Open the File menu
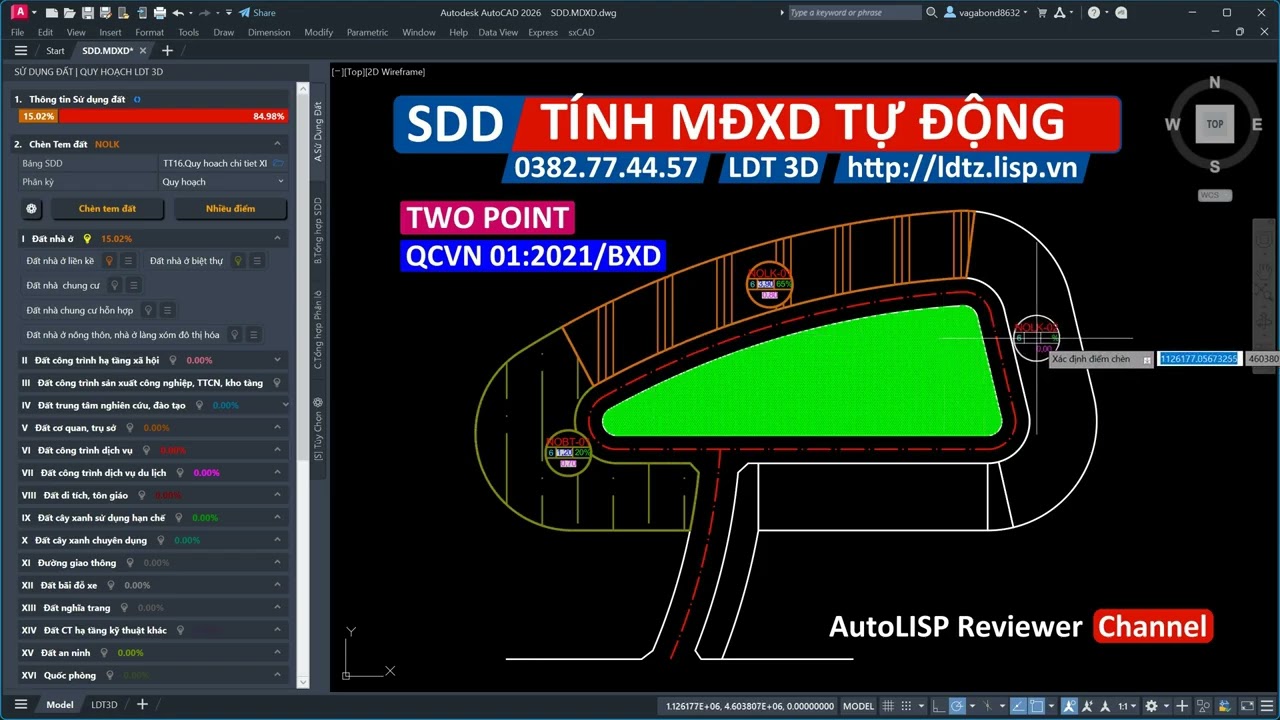Image resolution: width=1280 pixels, height=720 pixels. point(18,32)
